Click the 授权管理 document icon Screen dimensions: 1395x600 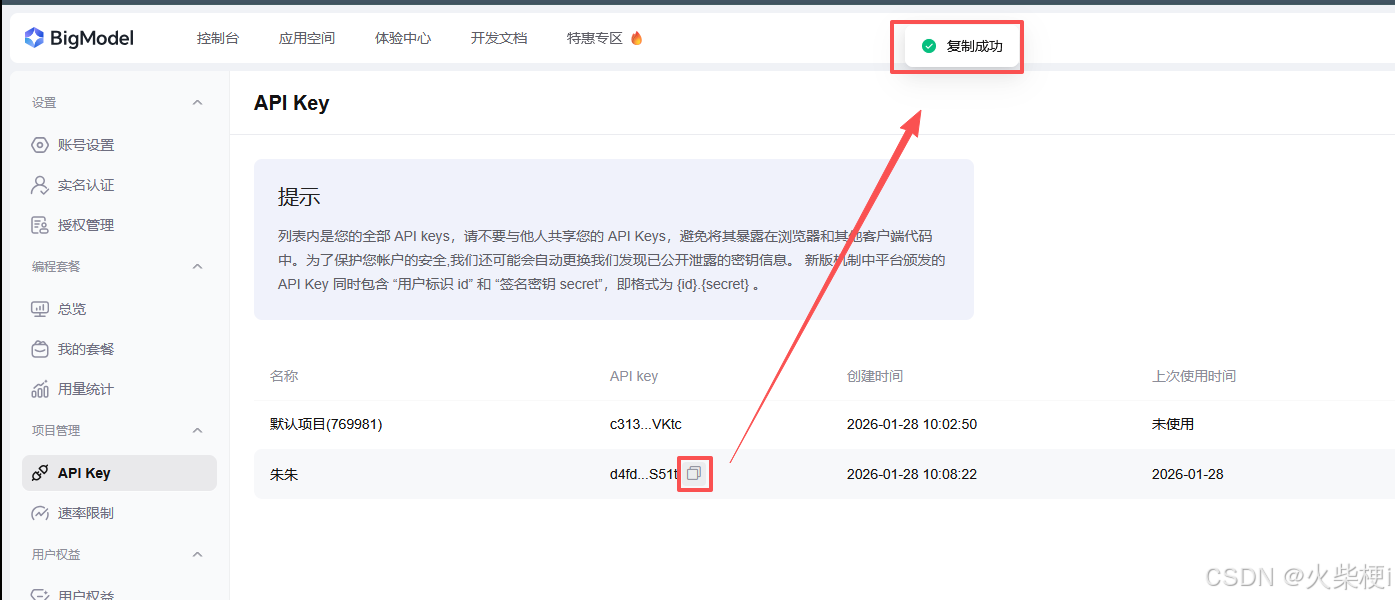pyautogui.click(x=40, y=225)
